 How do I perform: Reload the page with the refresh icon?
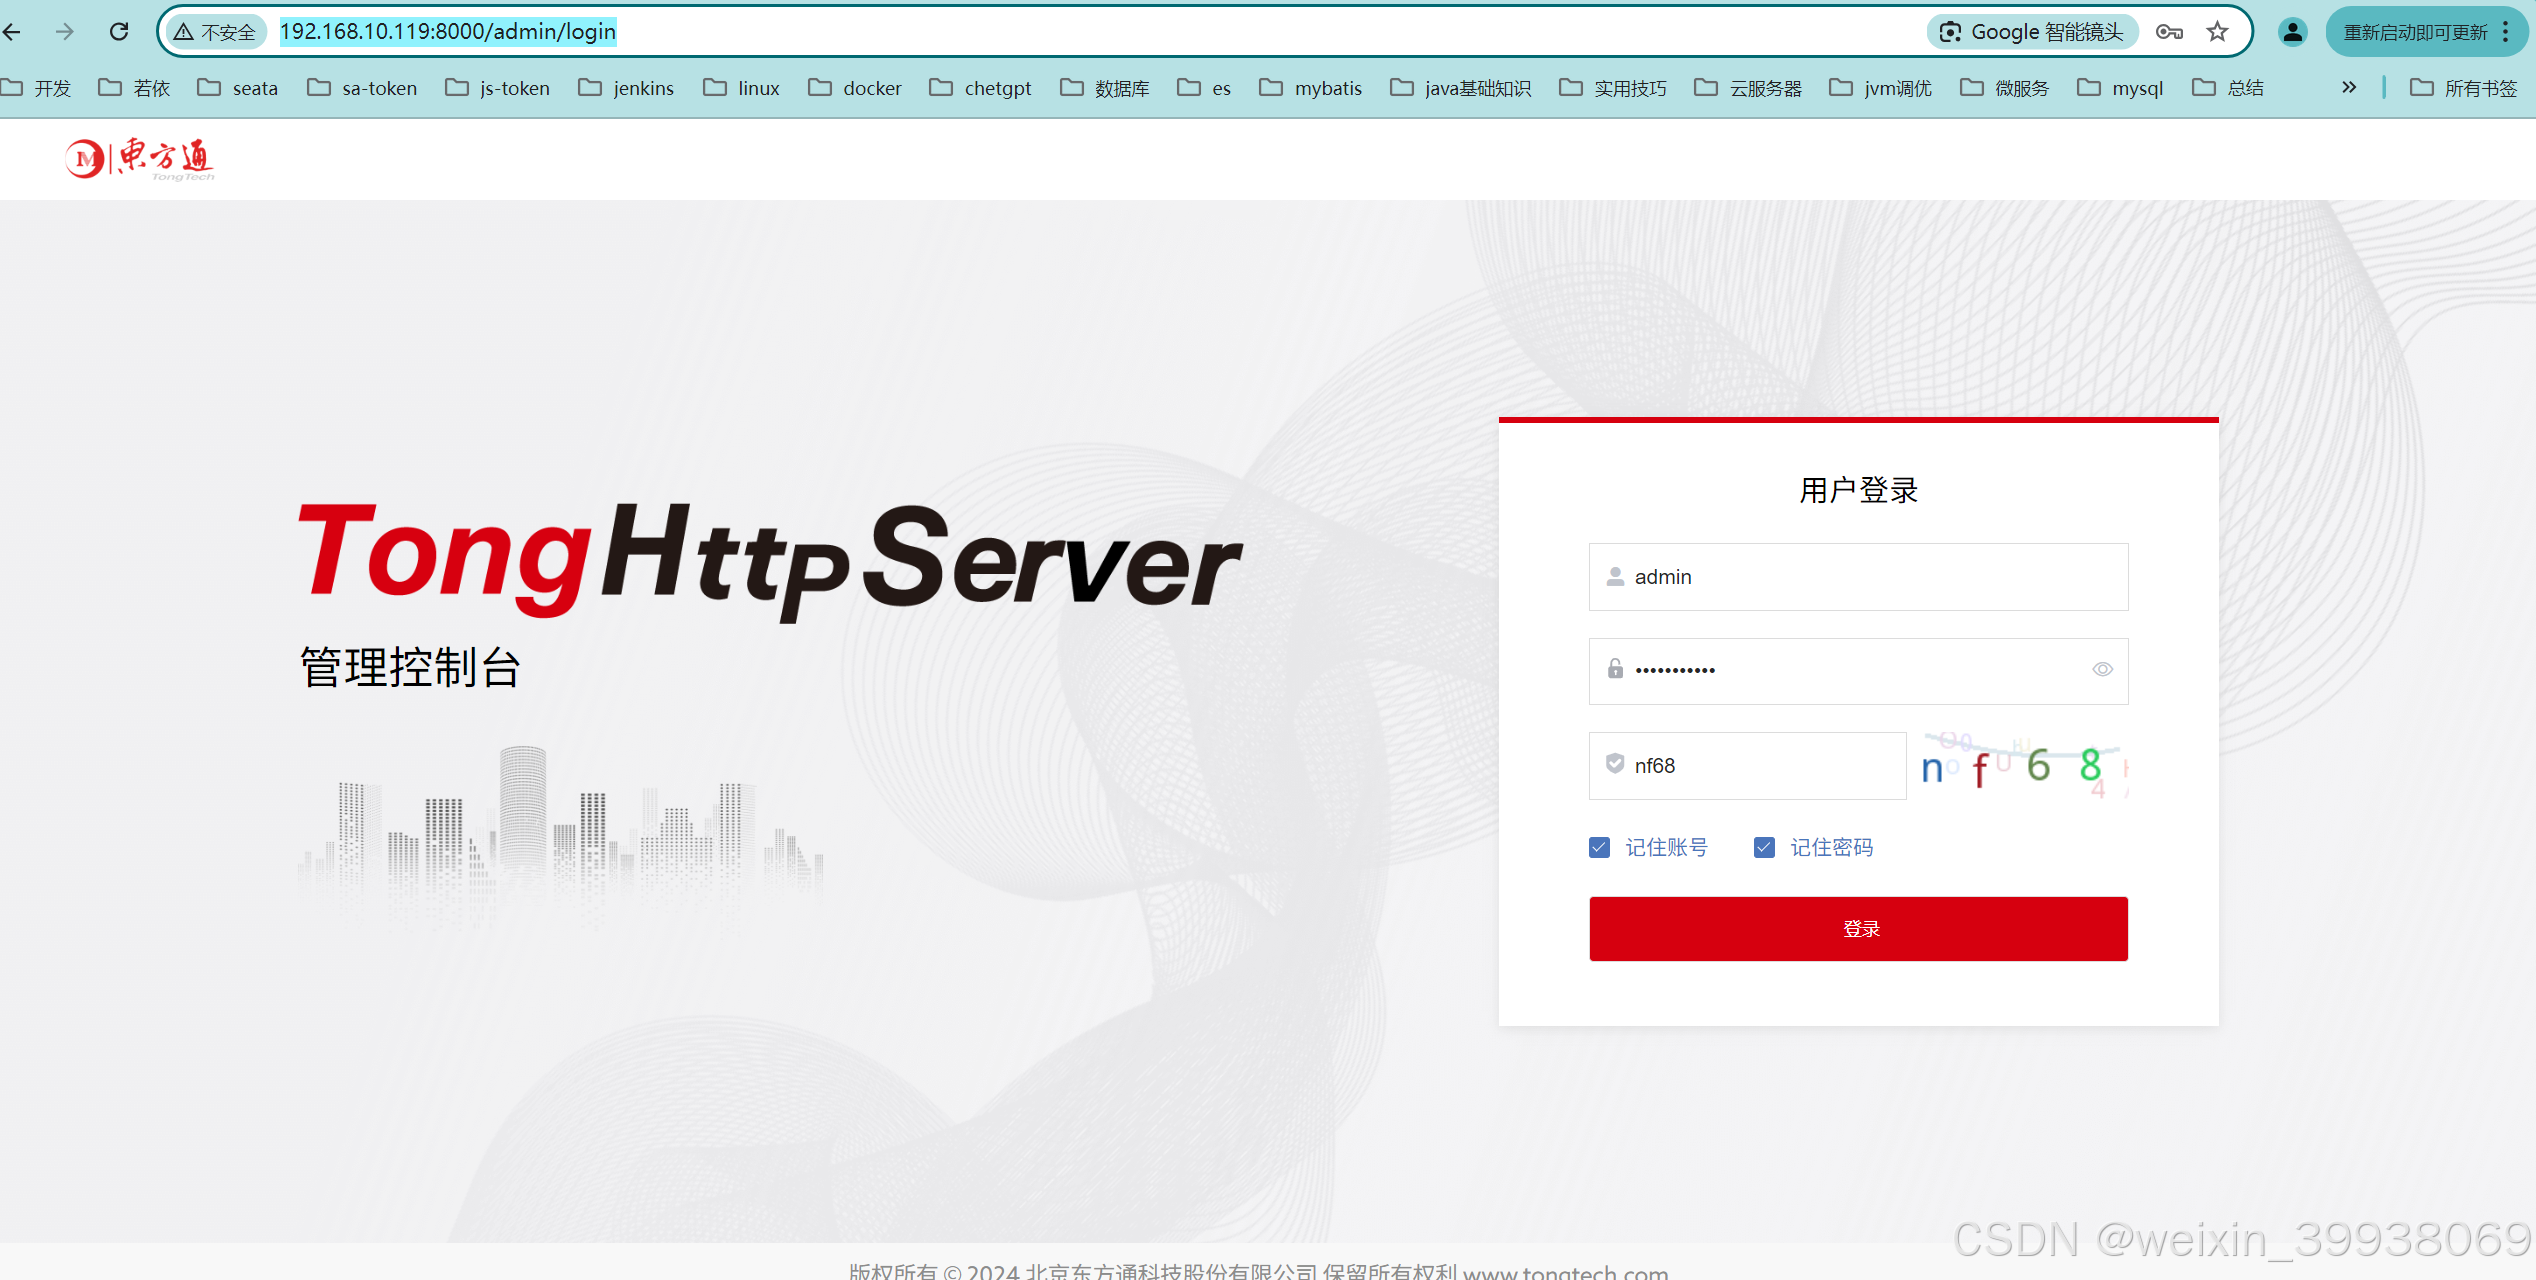[119, 32]
